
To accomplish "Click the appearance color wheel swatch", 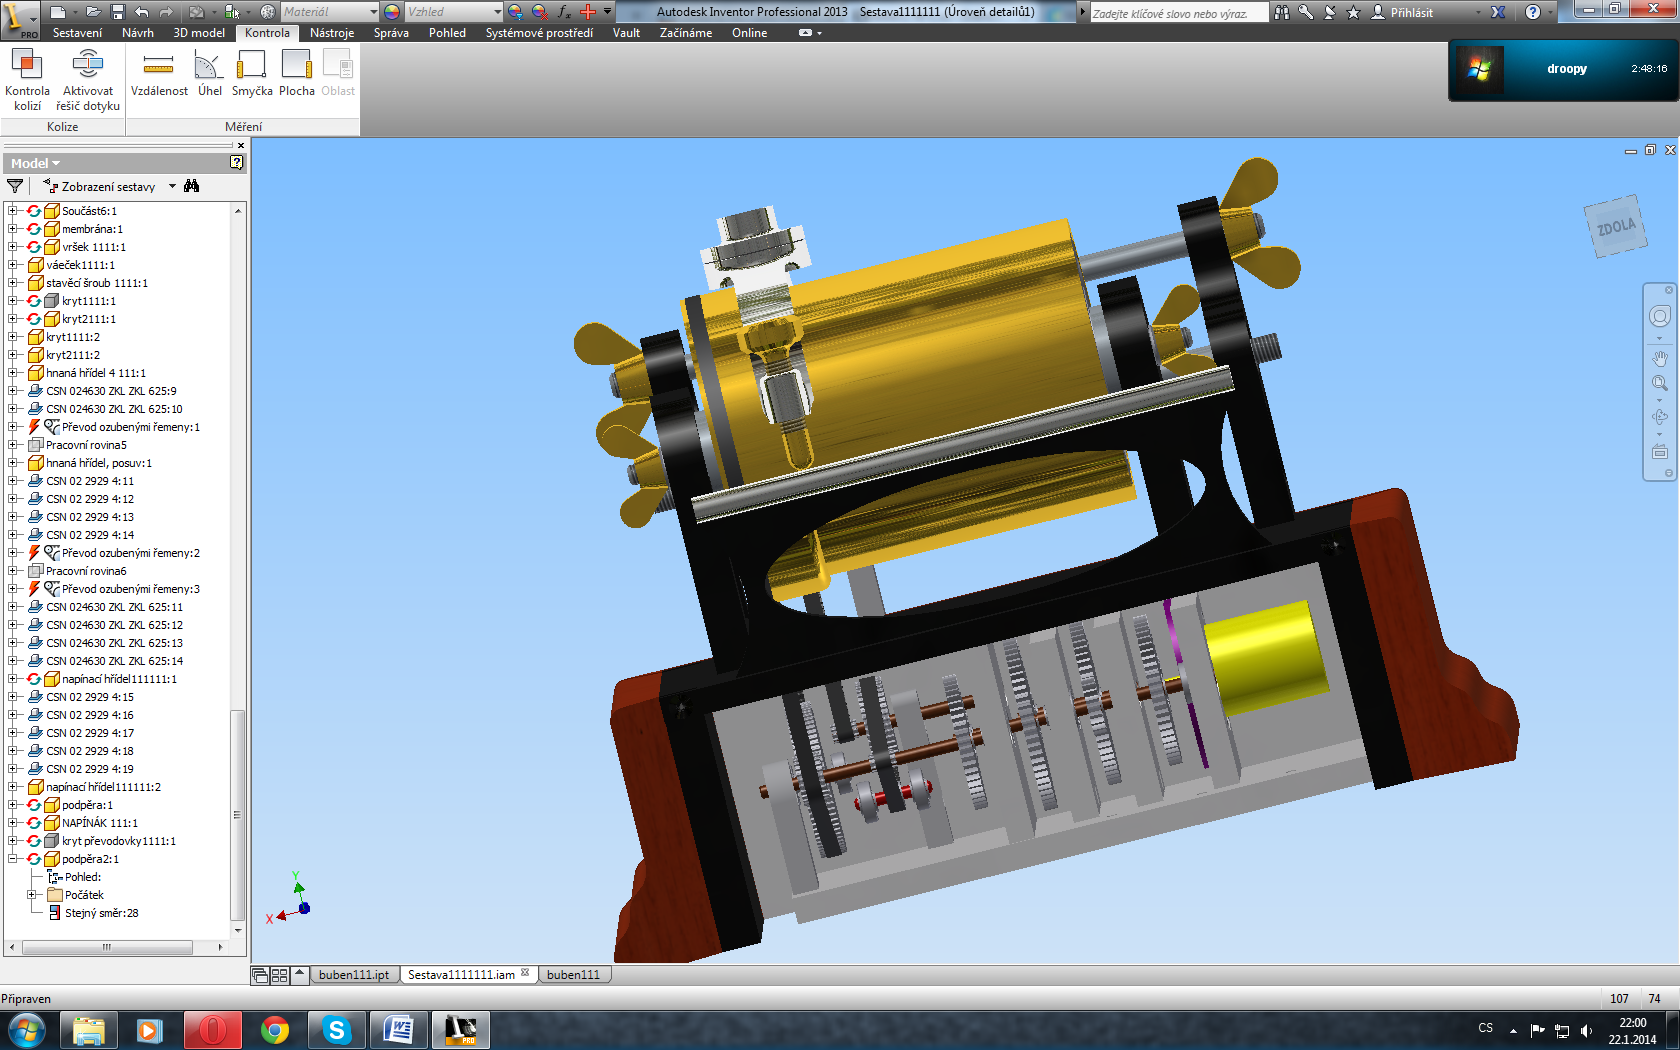I will [x=392, y=12].
